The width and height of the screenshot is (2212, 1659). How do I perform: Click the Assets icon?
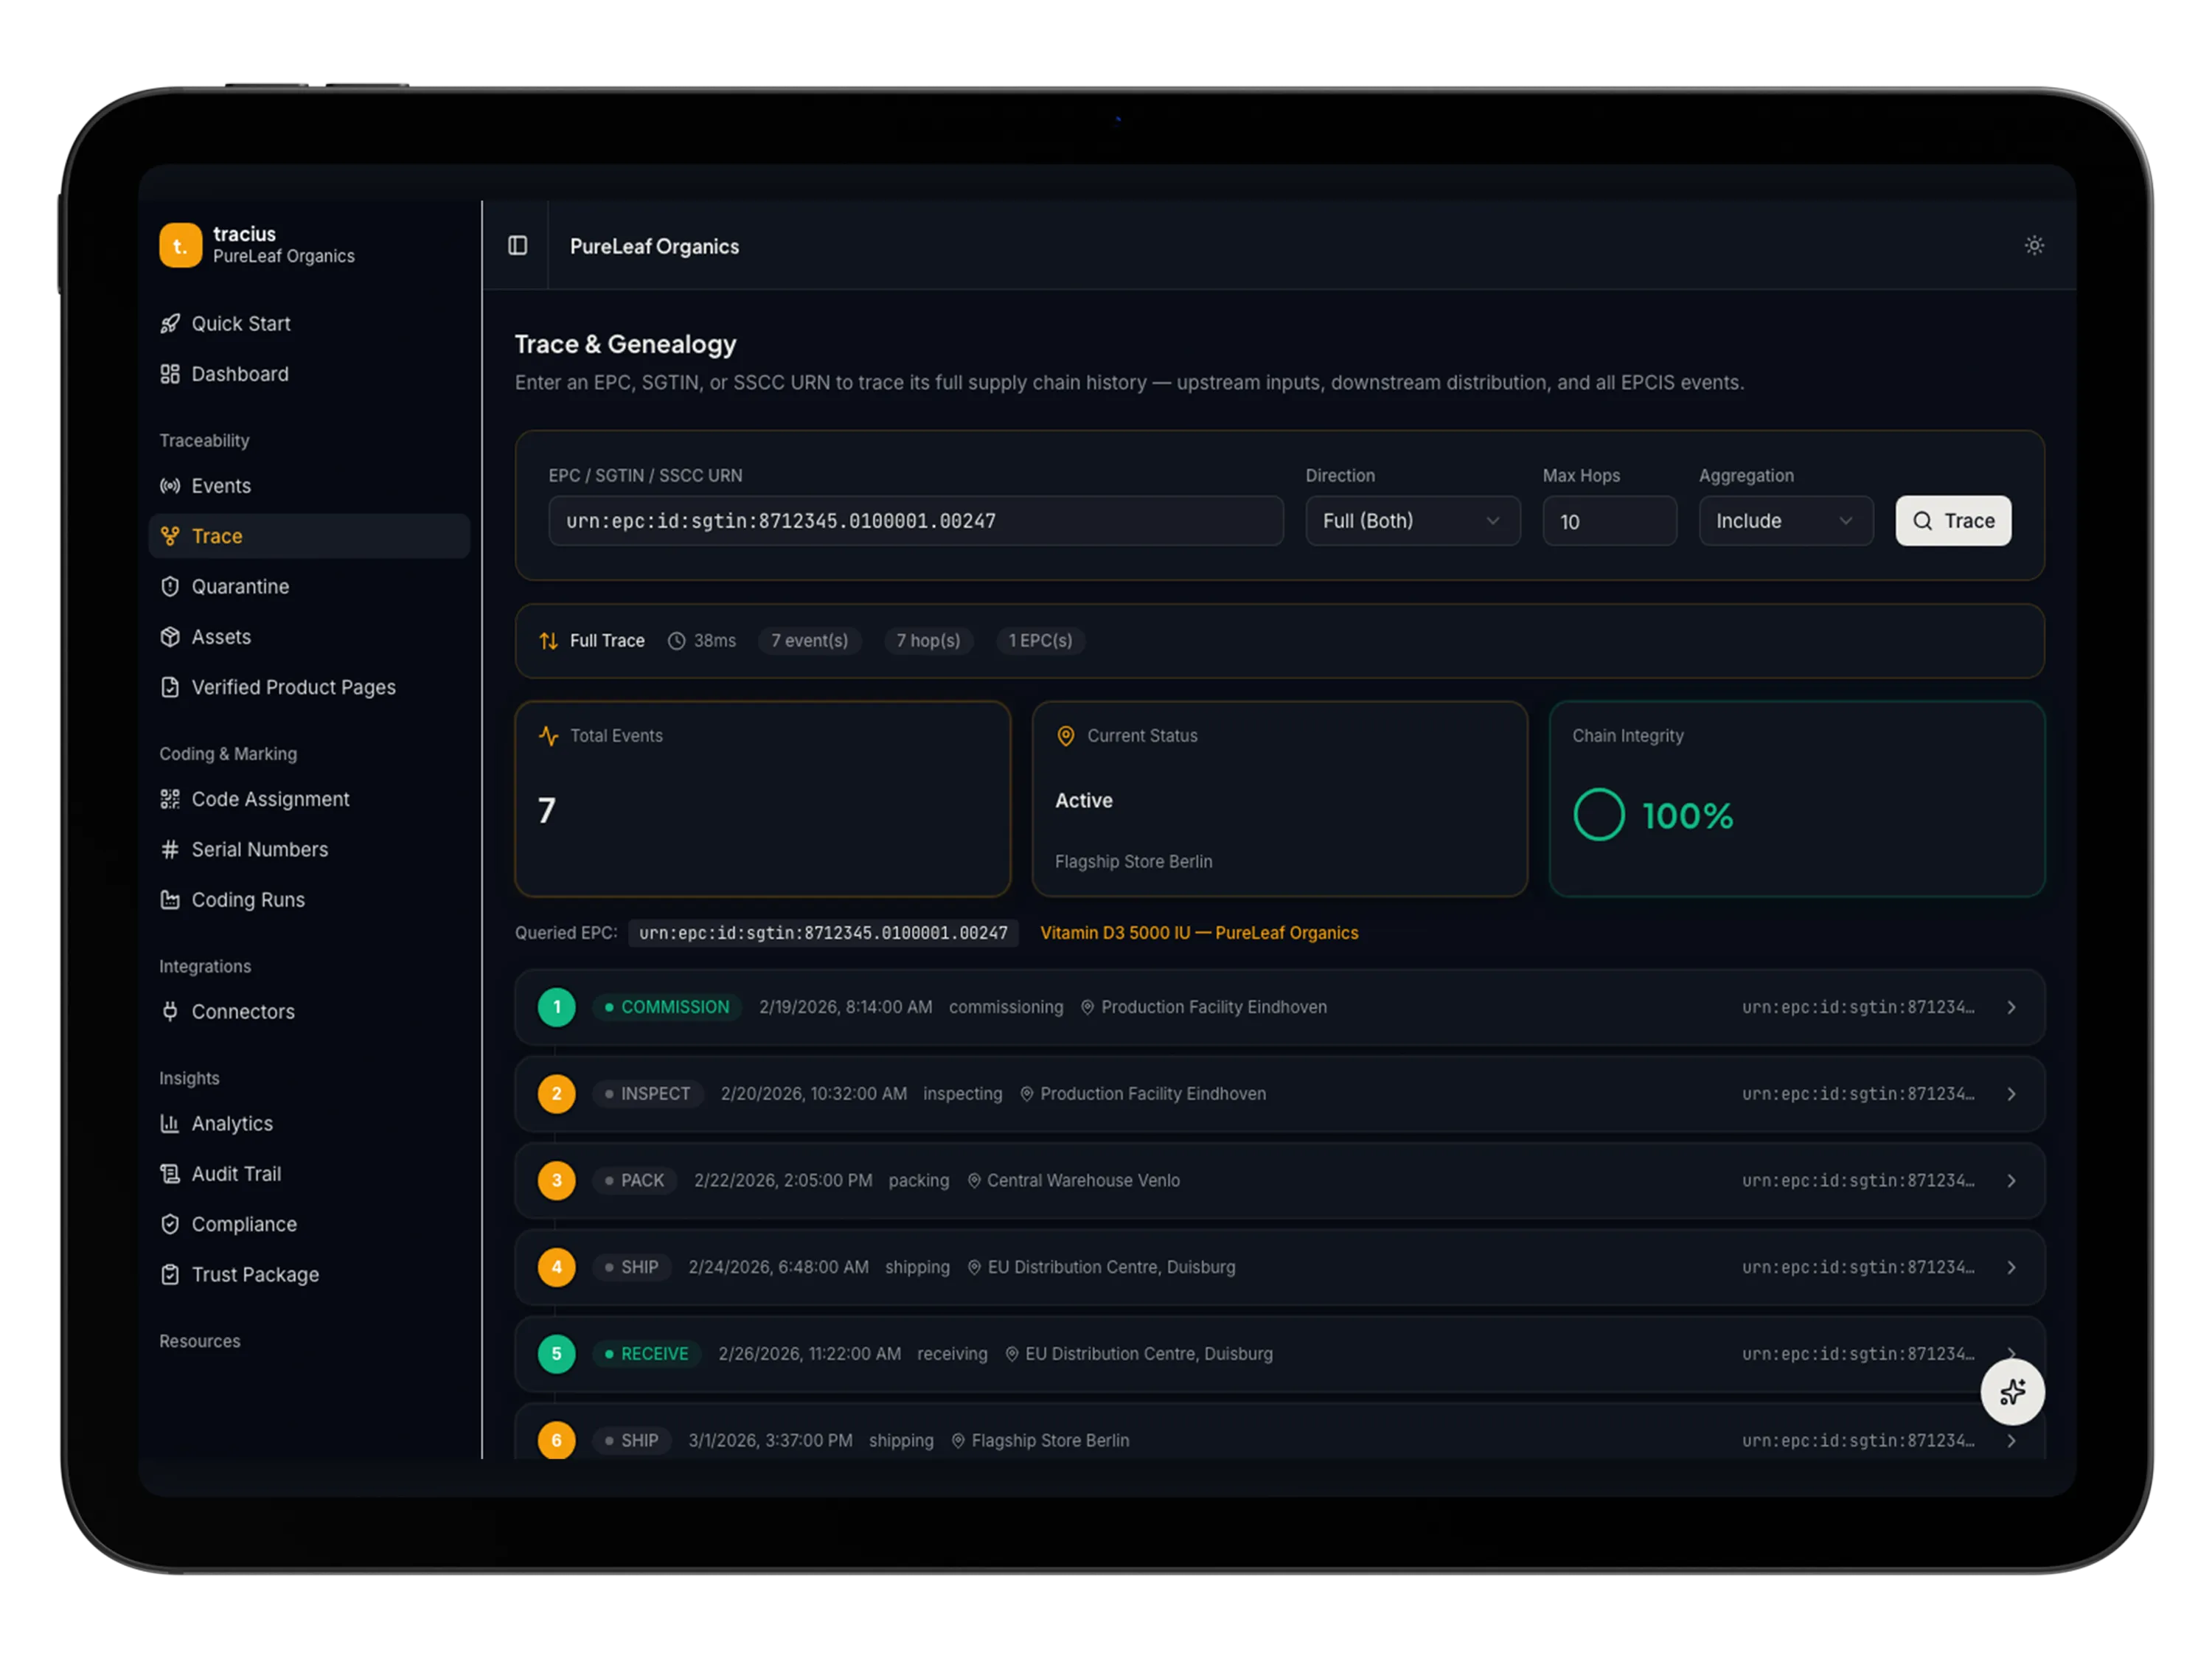pyautogui.click(x=172, y=637)
